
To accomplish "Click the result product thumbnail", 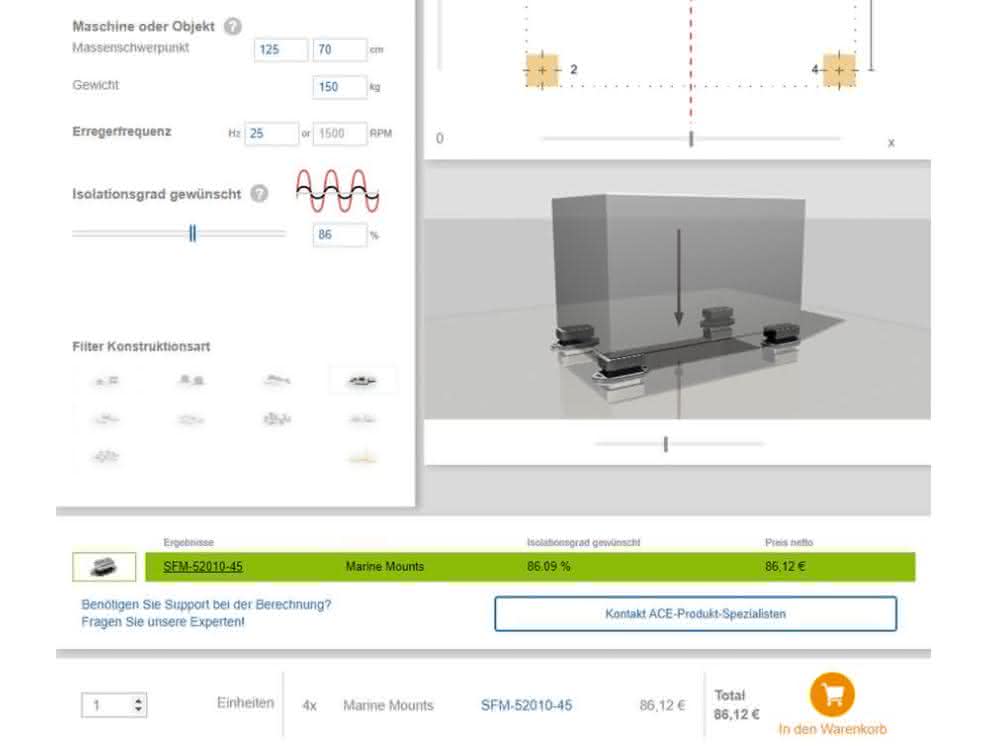I will (104, 566).
